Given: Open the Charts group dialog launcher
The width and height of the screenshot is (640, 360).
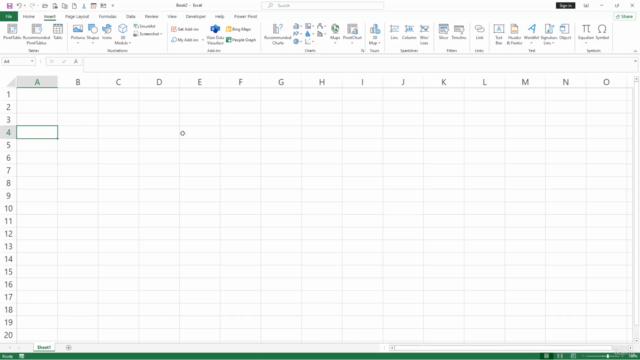Looking at the screenshot, I should [362, 51].
